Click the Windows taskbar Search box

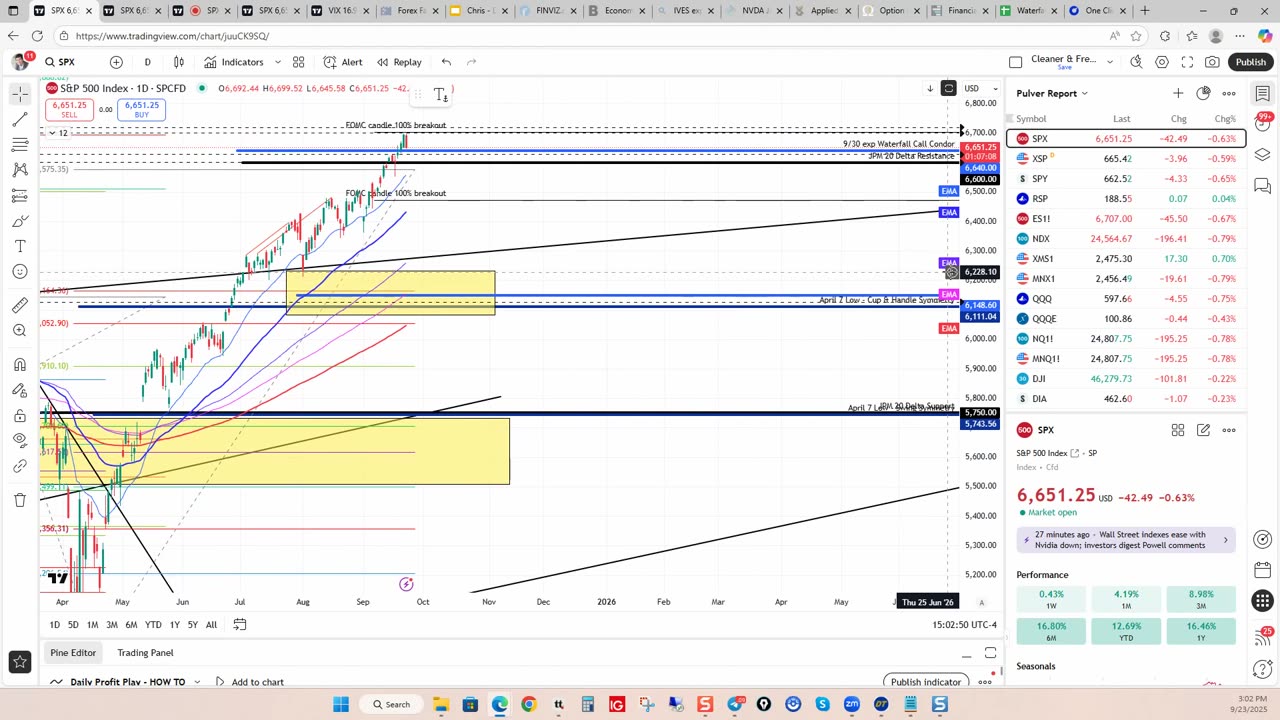click(x=391, y=704)
